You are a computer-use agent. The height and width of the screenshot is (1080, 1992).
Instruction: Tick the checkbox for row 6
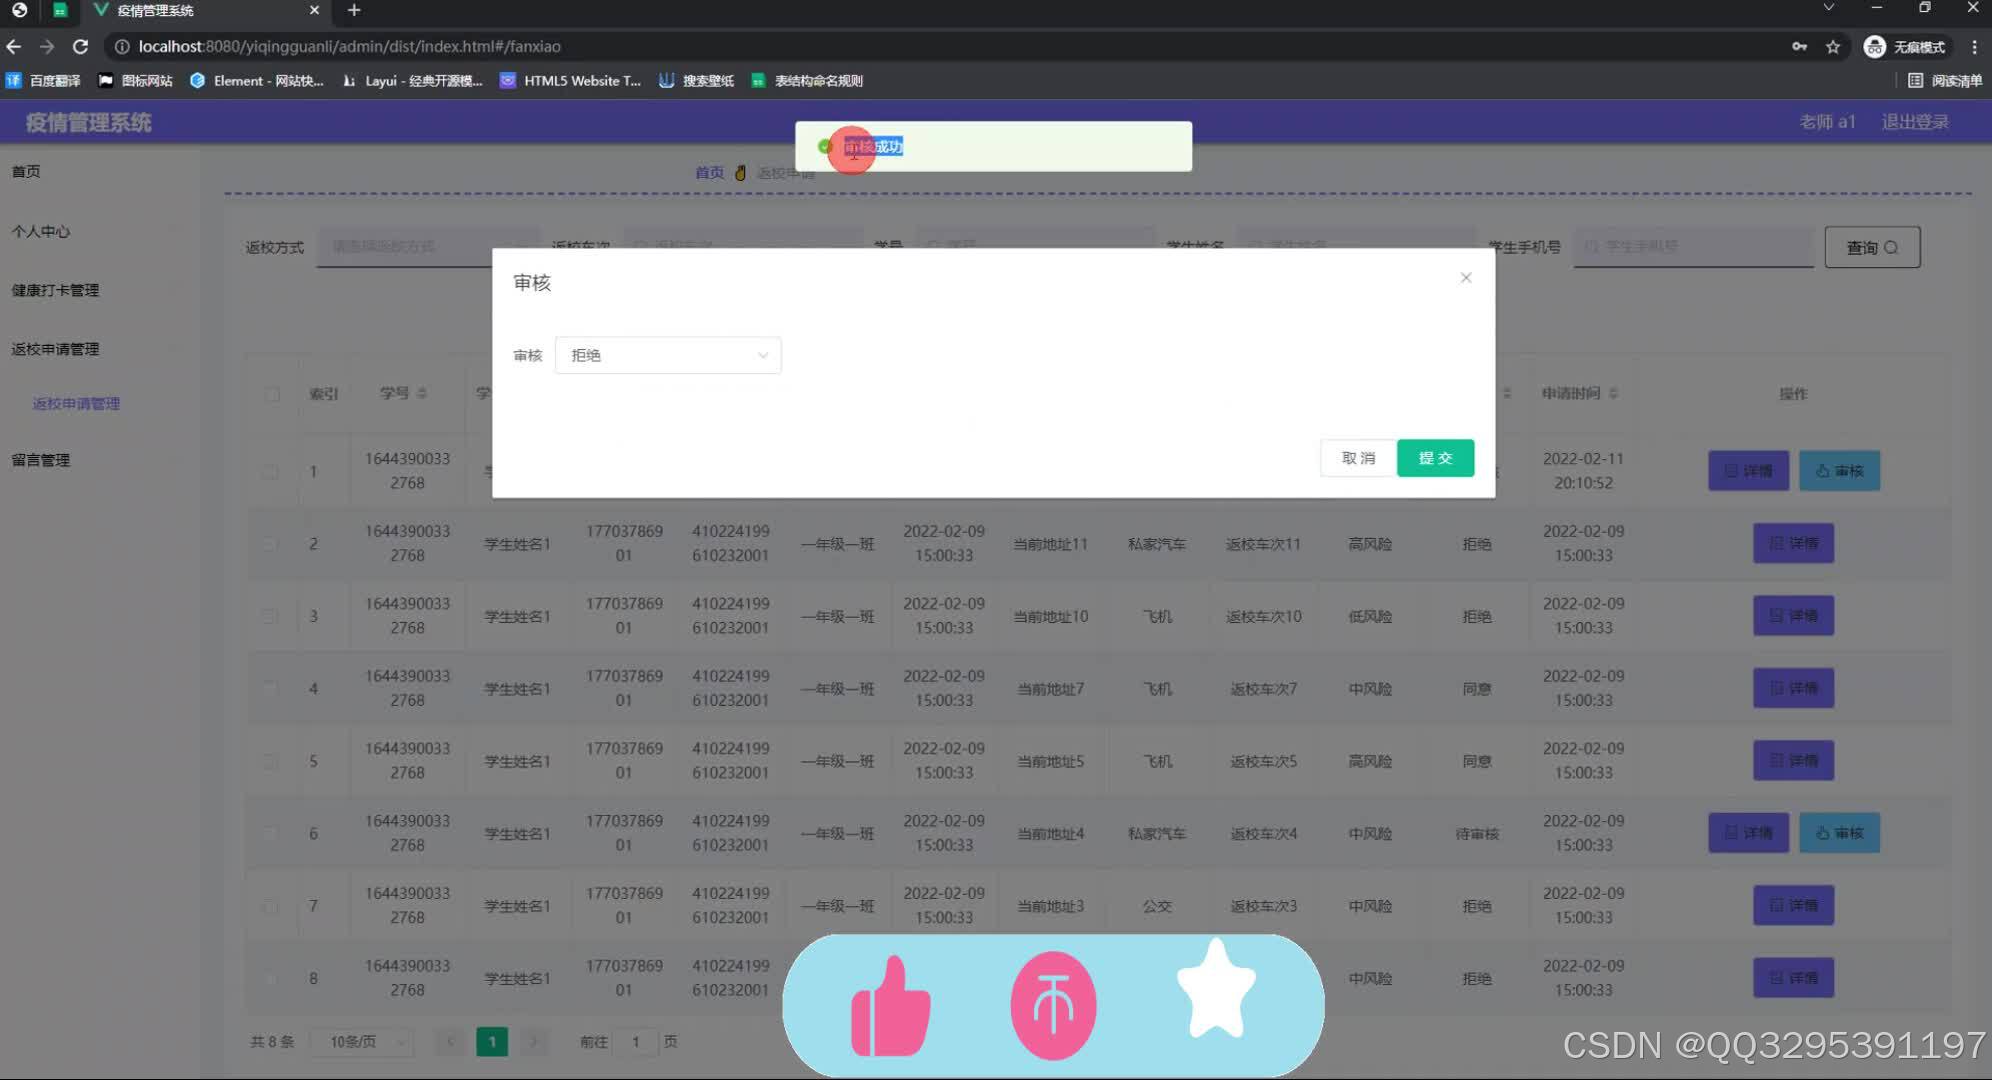click(x=270, y=833)
